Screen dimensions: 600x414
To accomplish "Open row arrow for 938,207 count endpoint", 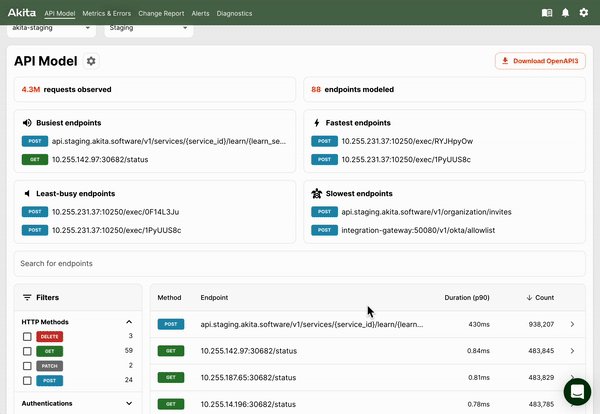I will [x=572, y=324].
